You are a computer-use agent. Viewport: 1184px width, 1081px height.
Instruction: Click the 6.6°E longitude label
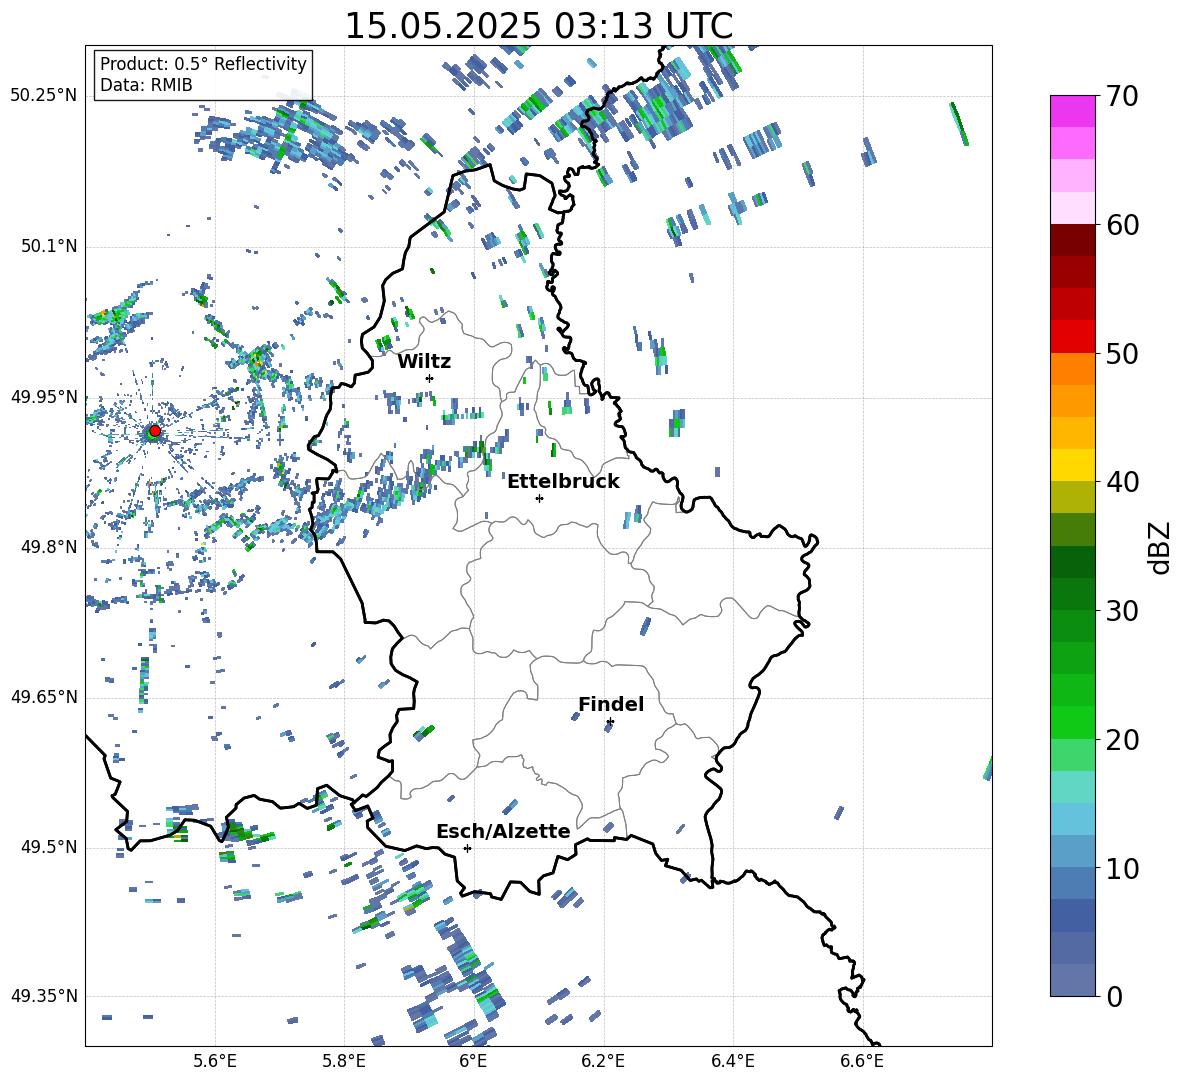click(862, 1061)
